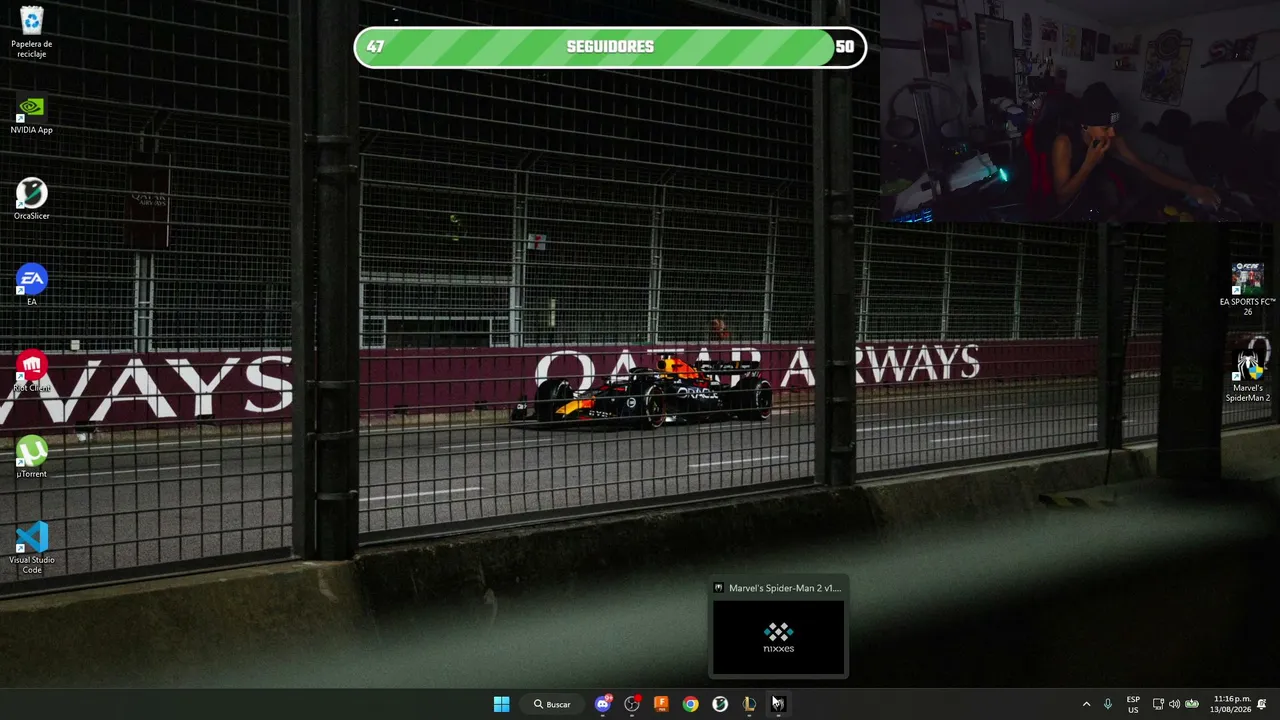Viewport: 1280px width, 720px height.
Task: Open the Papelera de reciclaje desktop icon
Action: pos(31,32)
